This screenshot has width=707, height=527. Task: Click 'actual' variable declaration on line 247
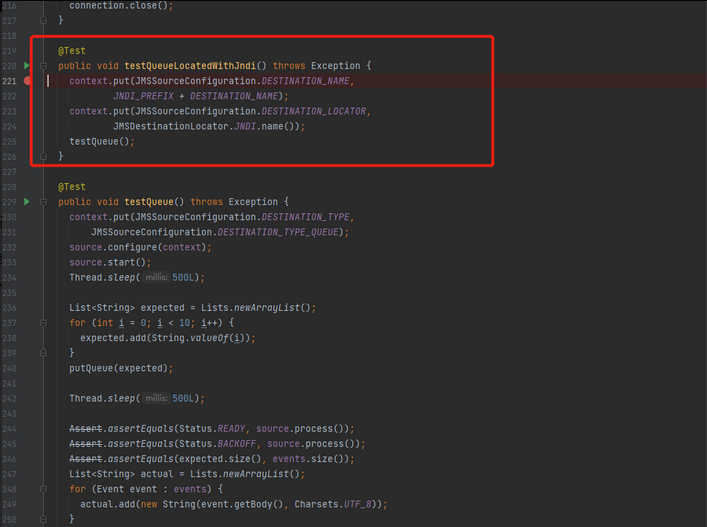point(157,474)
